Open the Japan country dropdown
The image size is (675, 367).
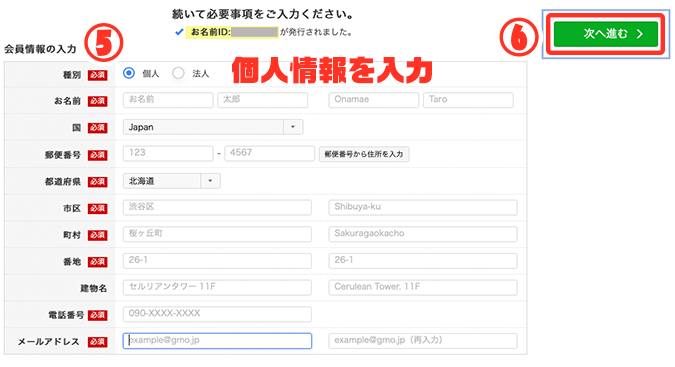[213, 127]
